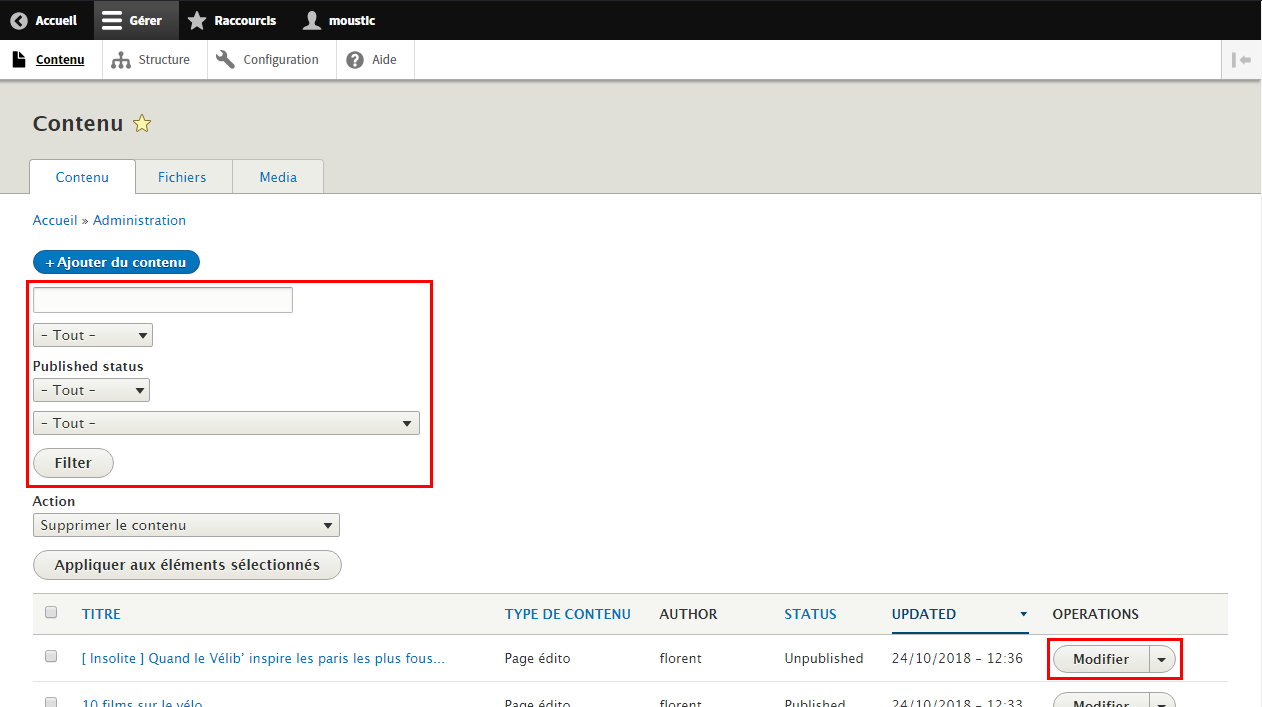Toggle the Gérer hamburger menu icon

click(113, 20)
